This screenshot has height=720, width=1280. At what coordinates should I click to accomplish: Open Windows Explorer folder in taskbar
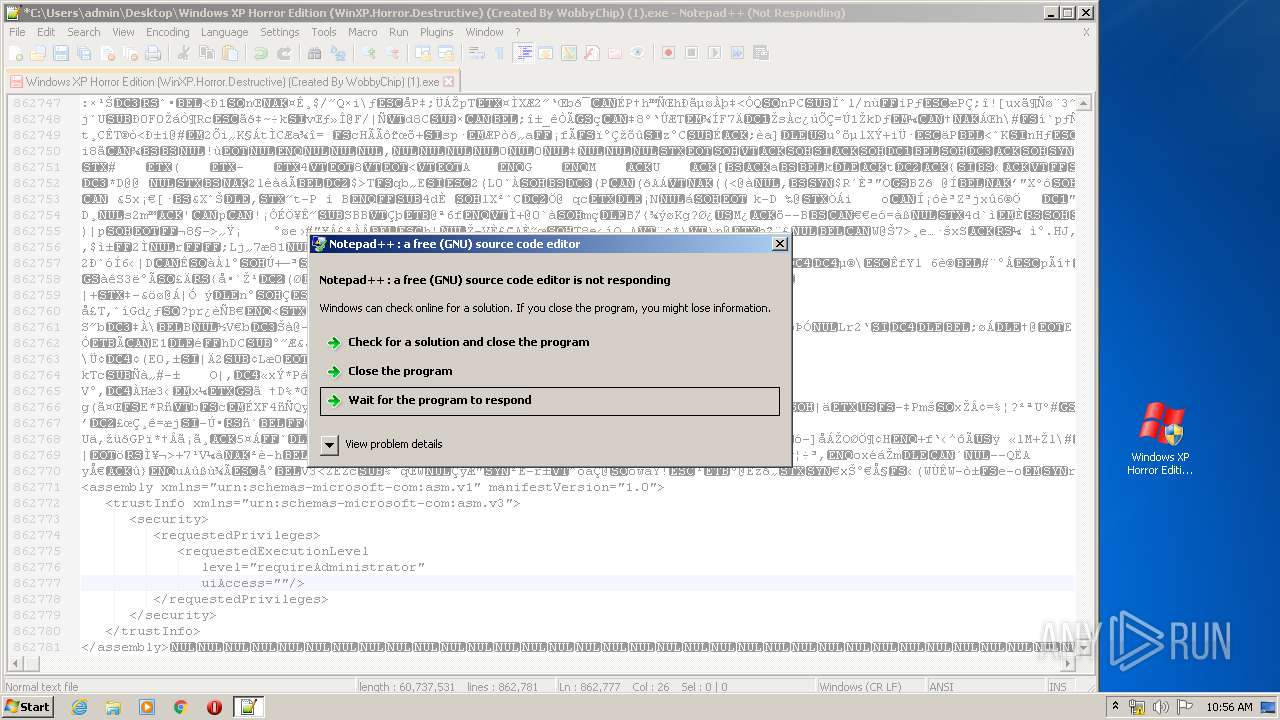pos(113,707)
